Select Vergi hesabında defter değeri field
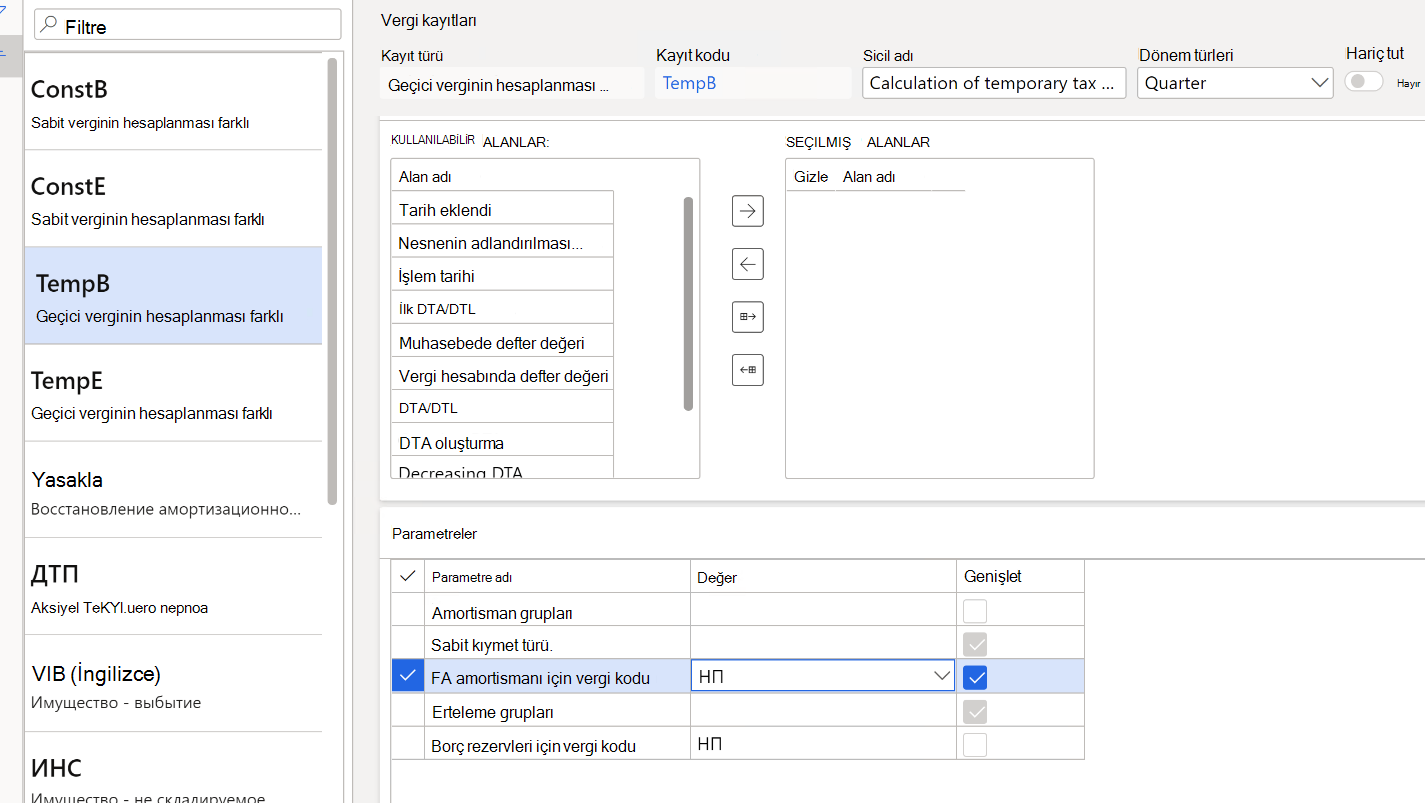 pos(502,375)
